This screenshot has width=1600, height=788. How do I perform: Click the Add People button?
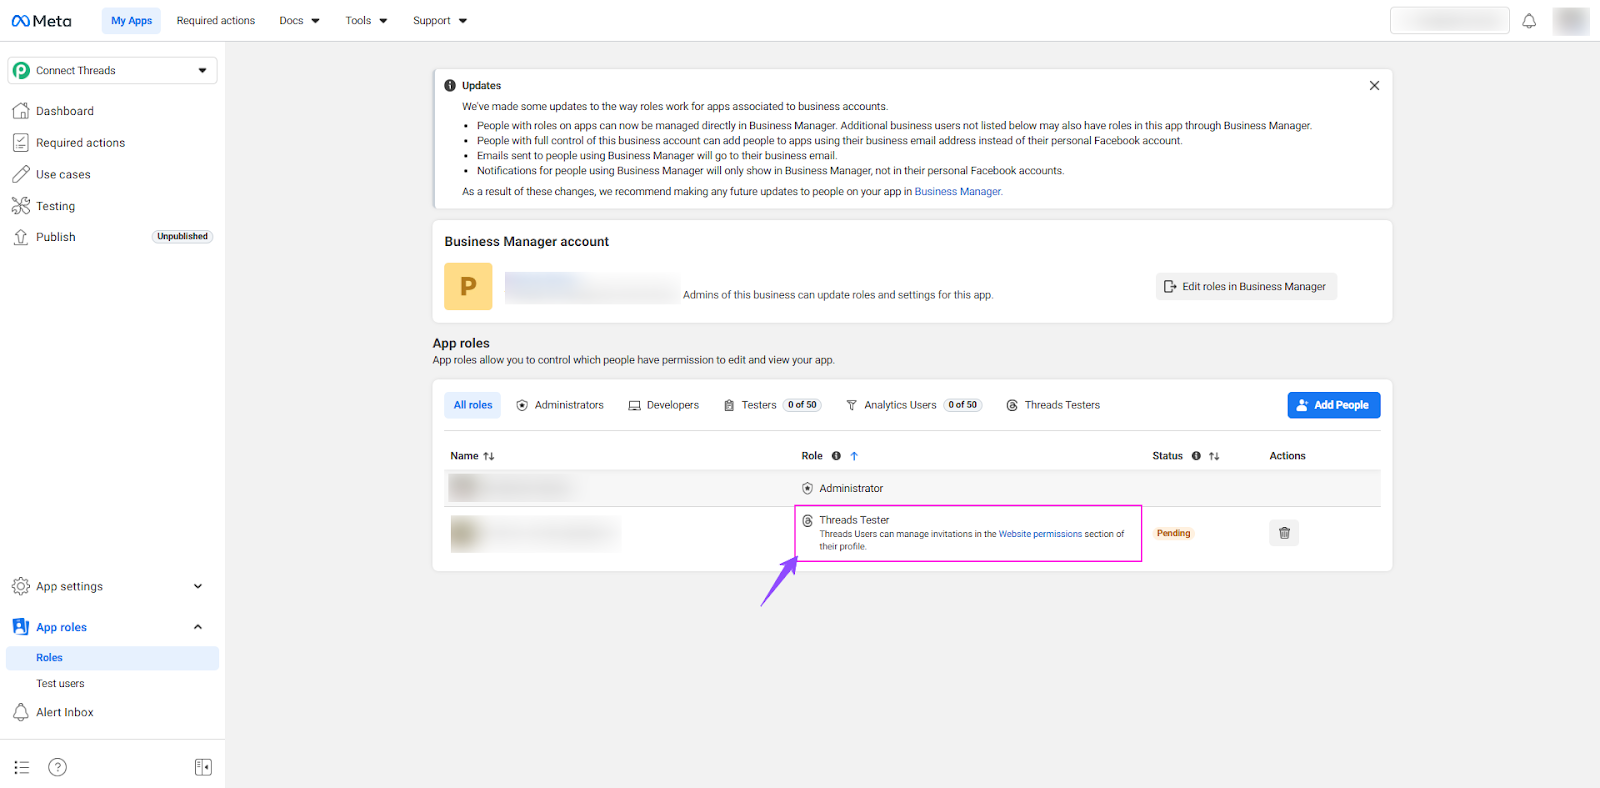(x=1333, y=405)
